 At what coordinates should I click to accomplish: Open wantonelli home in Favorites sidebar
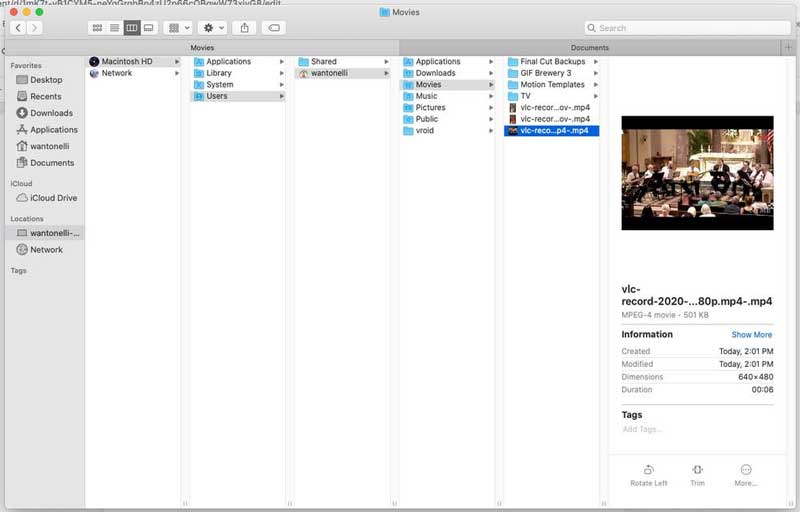43,146
